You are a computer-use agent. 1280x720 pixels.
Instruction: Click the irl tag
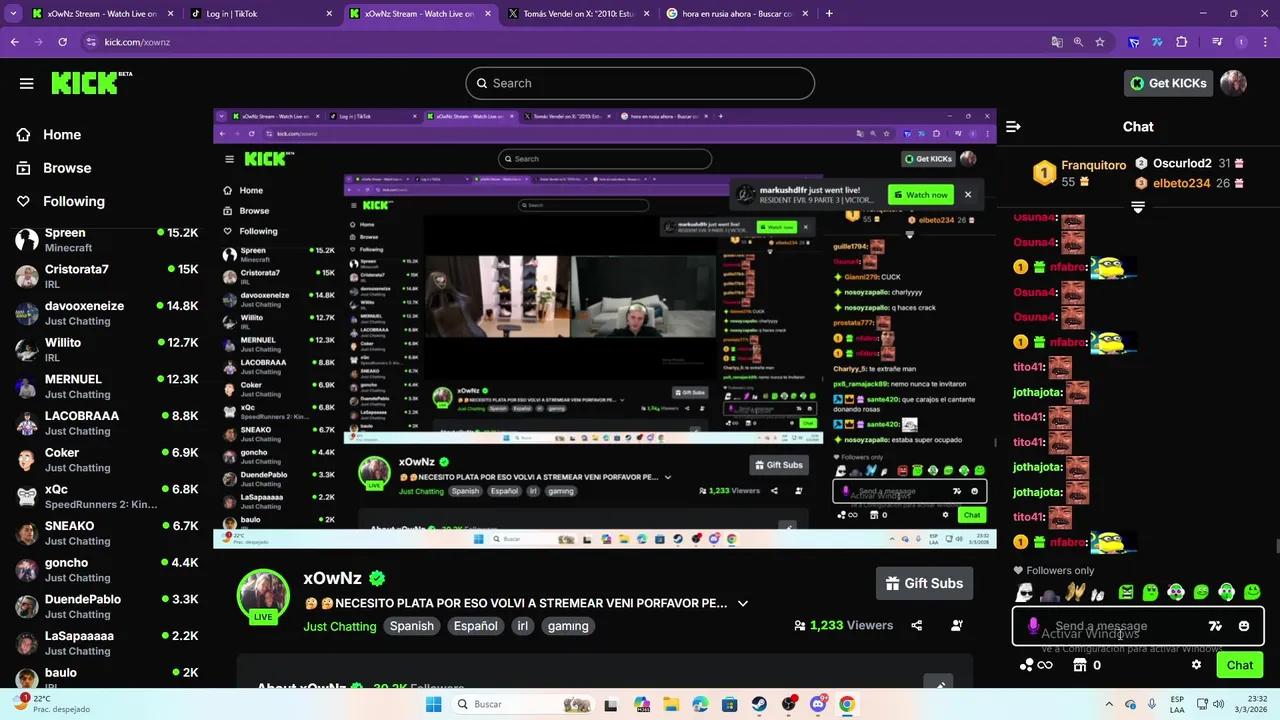coord(522,626)
